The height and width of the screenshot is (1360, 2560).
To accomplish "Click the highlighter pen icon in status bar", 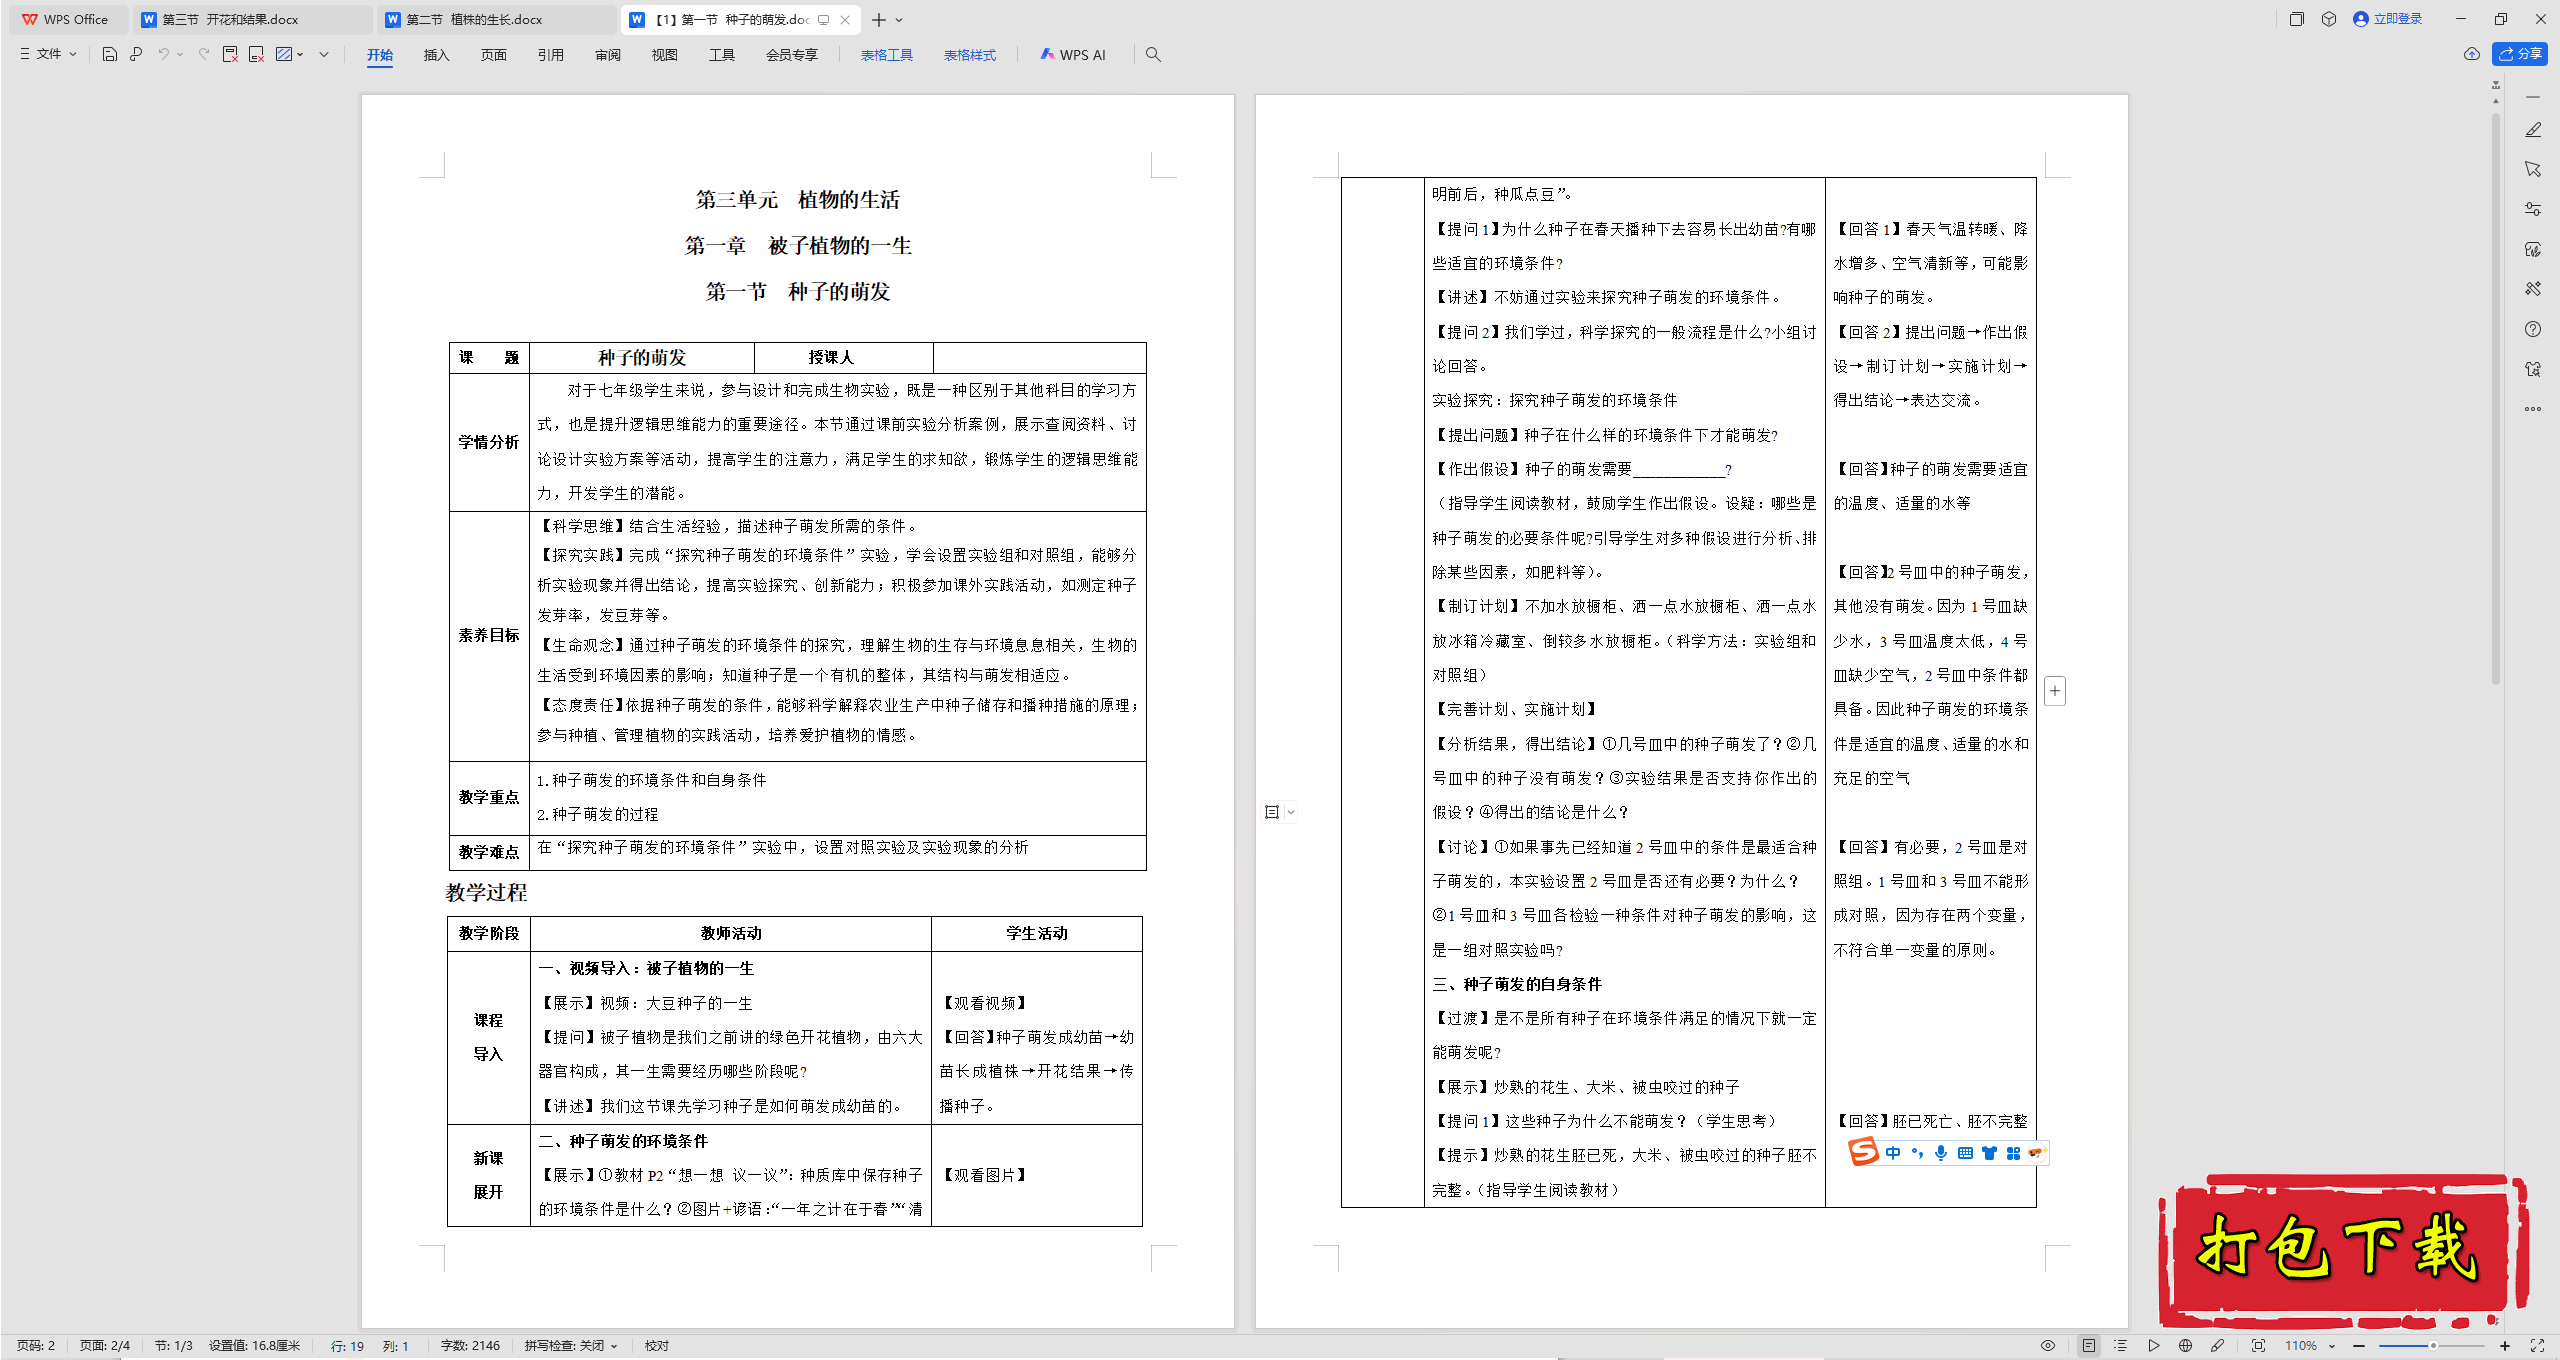I will pyautogui.click(x=2217, y=1346).
